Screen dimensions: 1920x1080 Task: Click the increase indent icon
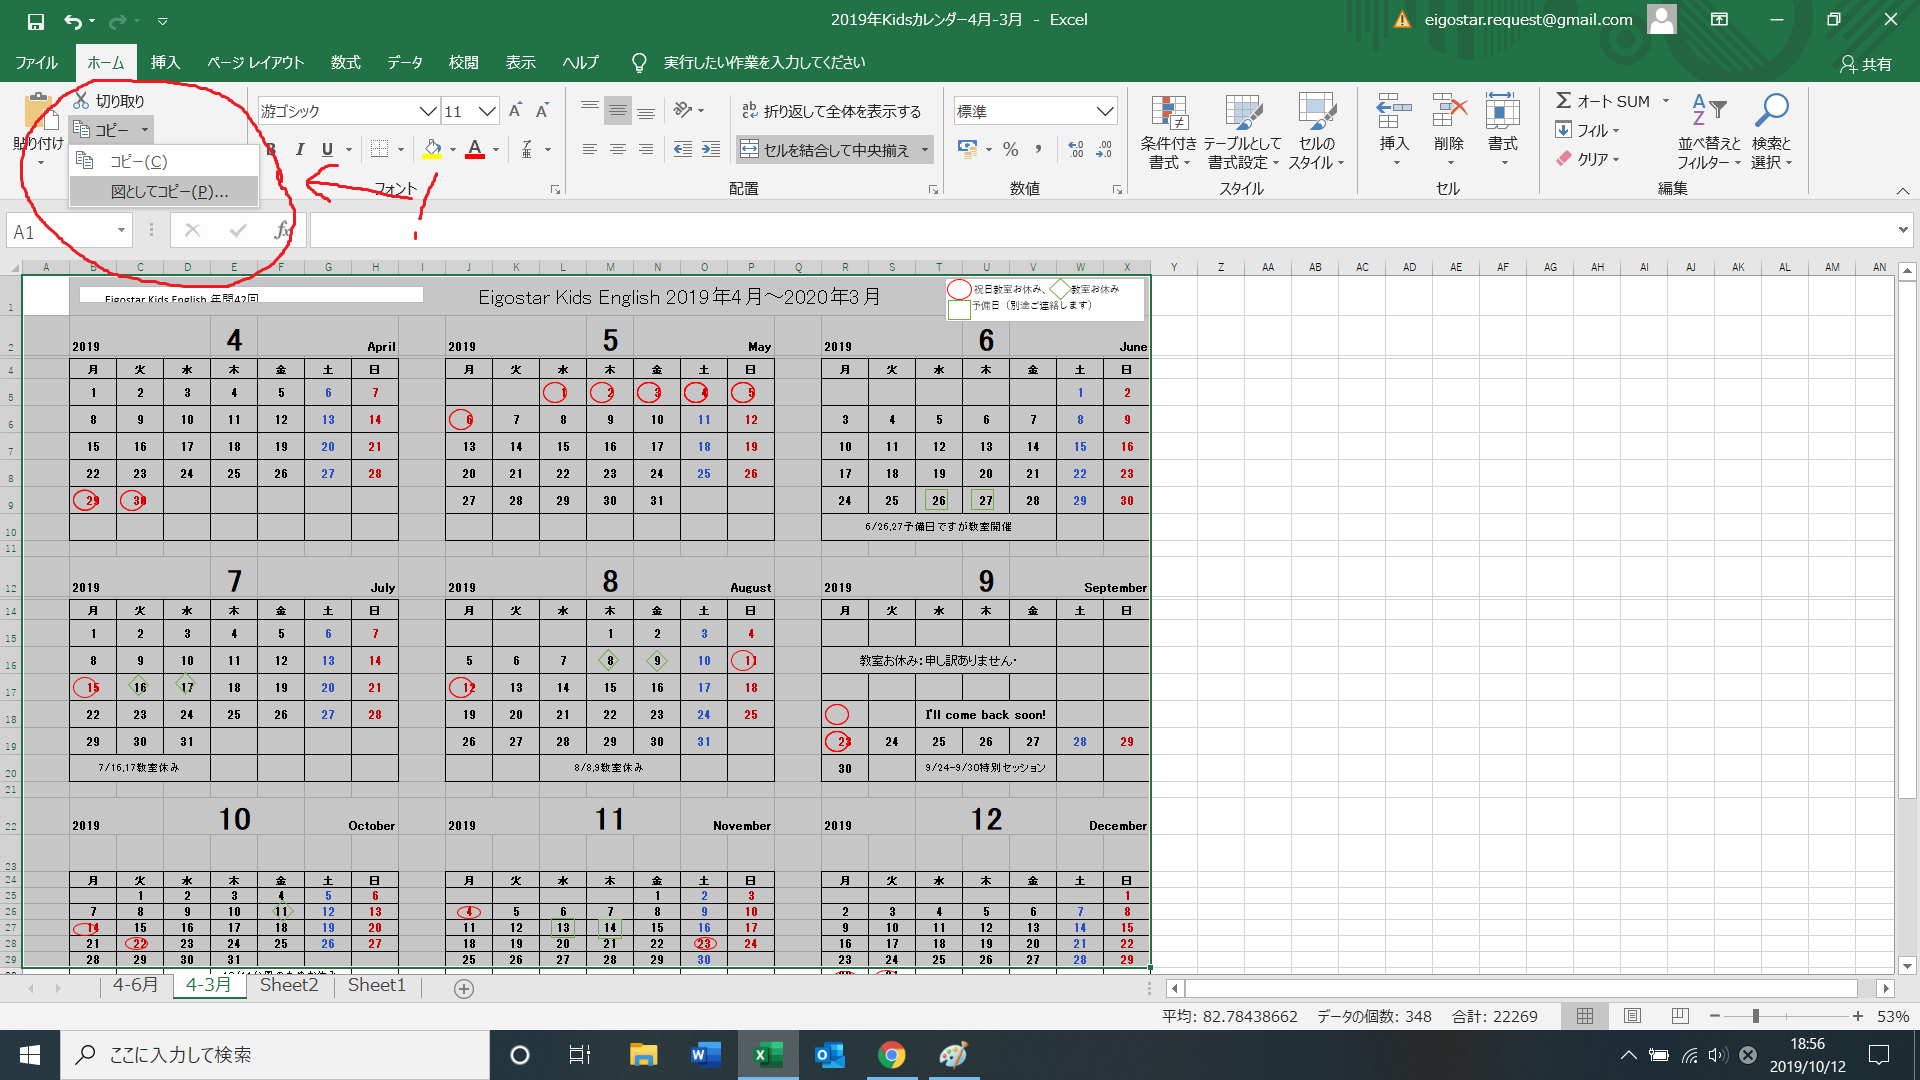(711, 149)
